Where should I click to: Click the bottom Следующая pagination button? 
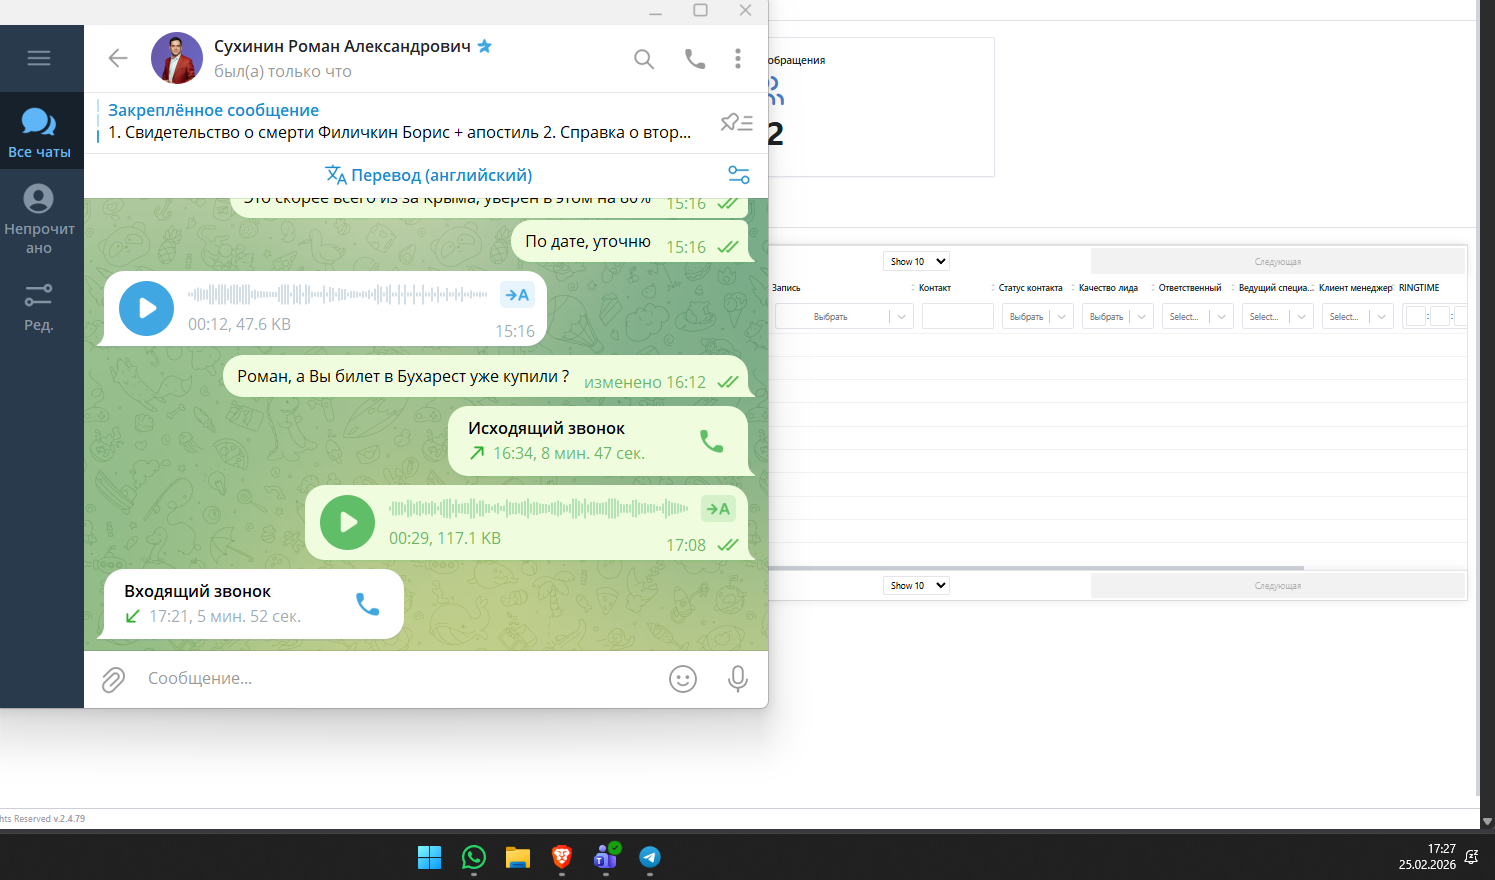(x=1278, y=585)
